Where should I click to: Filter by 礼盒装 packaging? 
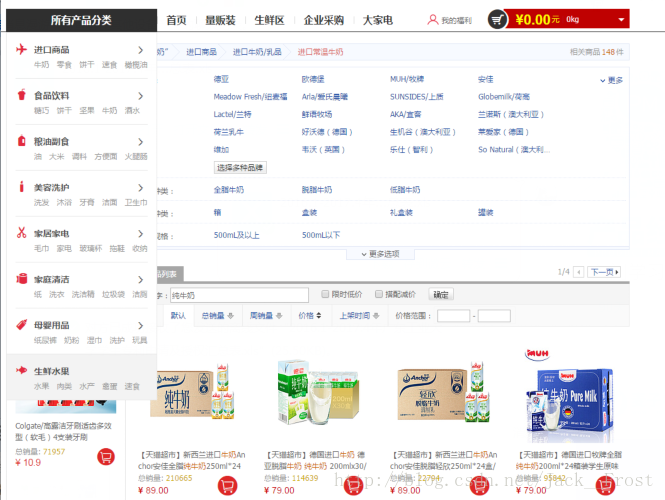point(401,212)
